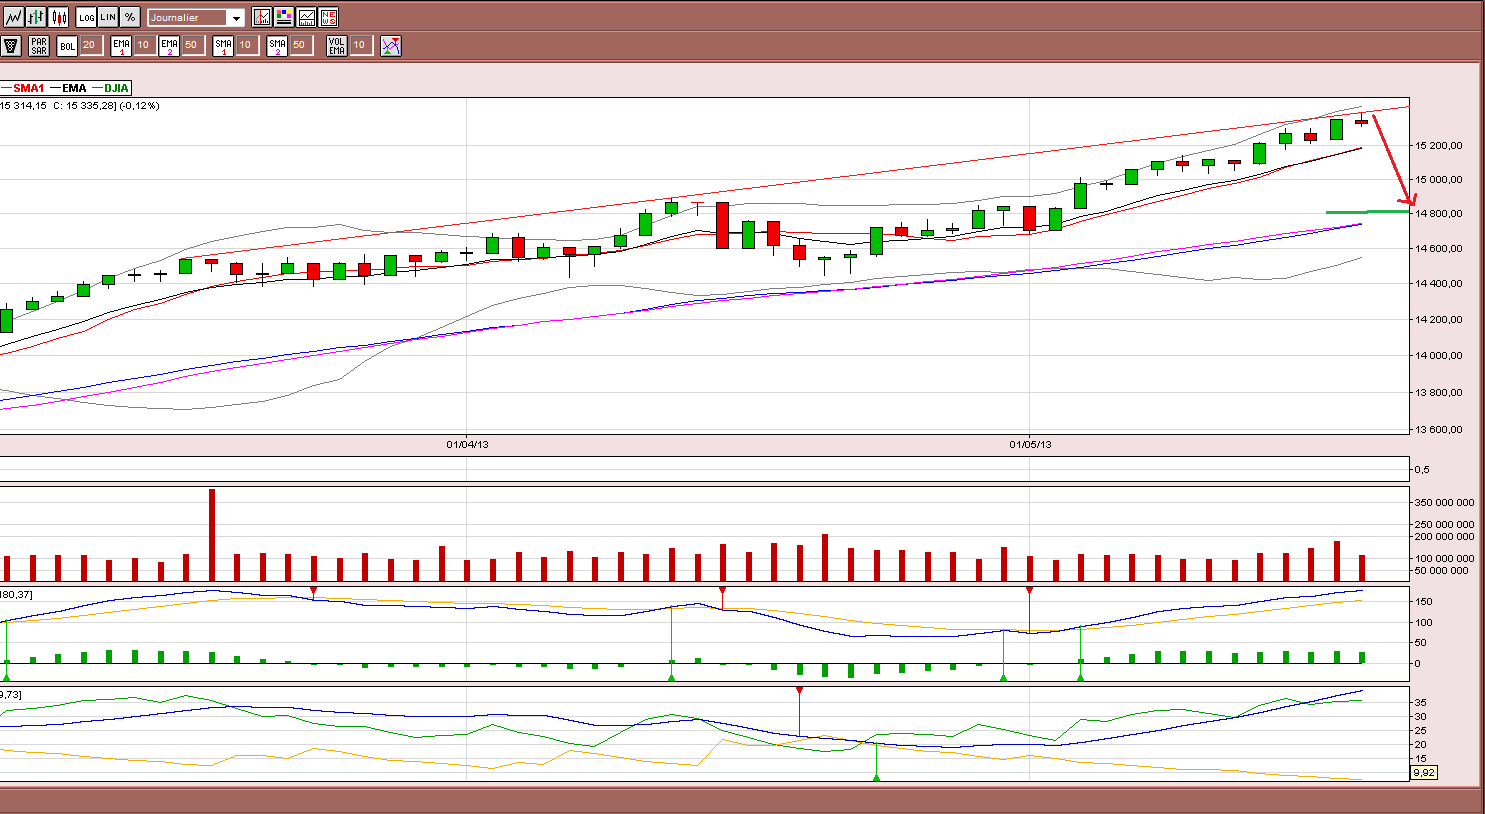Click the 0,5 scale label
Screen dimensions: 1485x814
1422,470
